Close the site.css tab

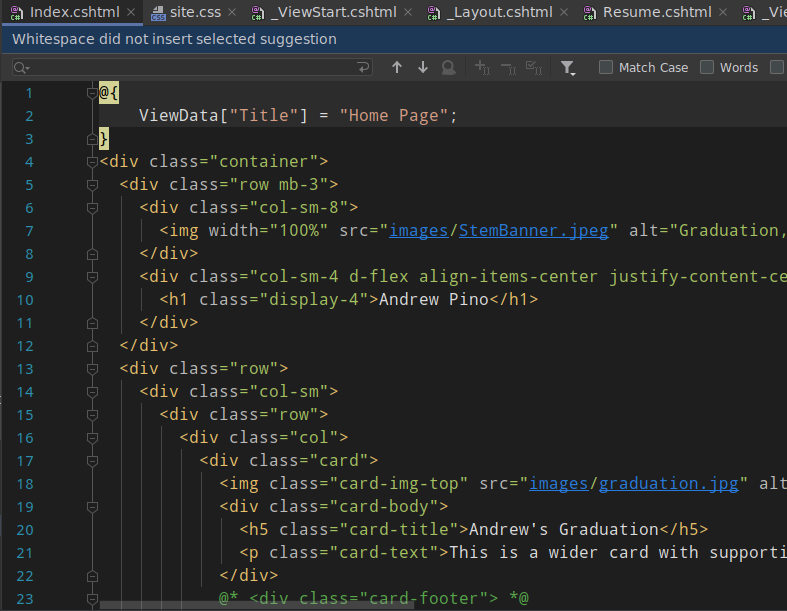(232, 13)
